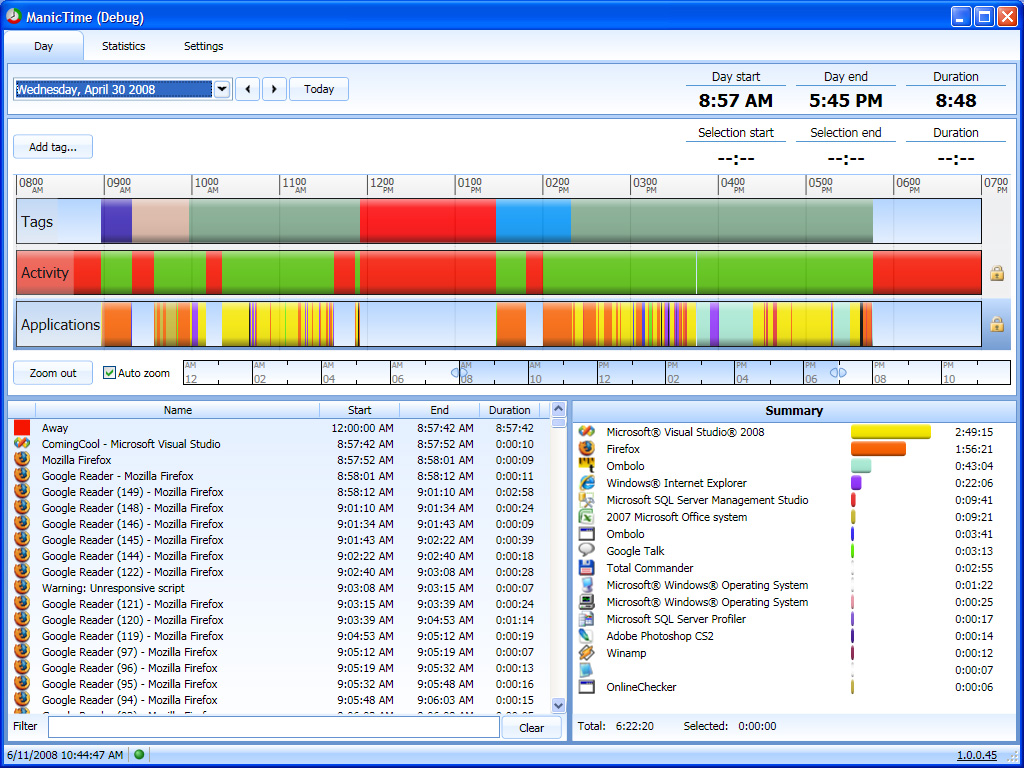This screenshot has width=1024, height=768.
Task: Switch to the Statistics tab
Action: click(x=123, y=46)
